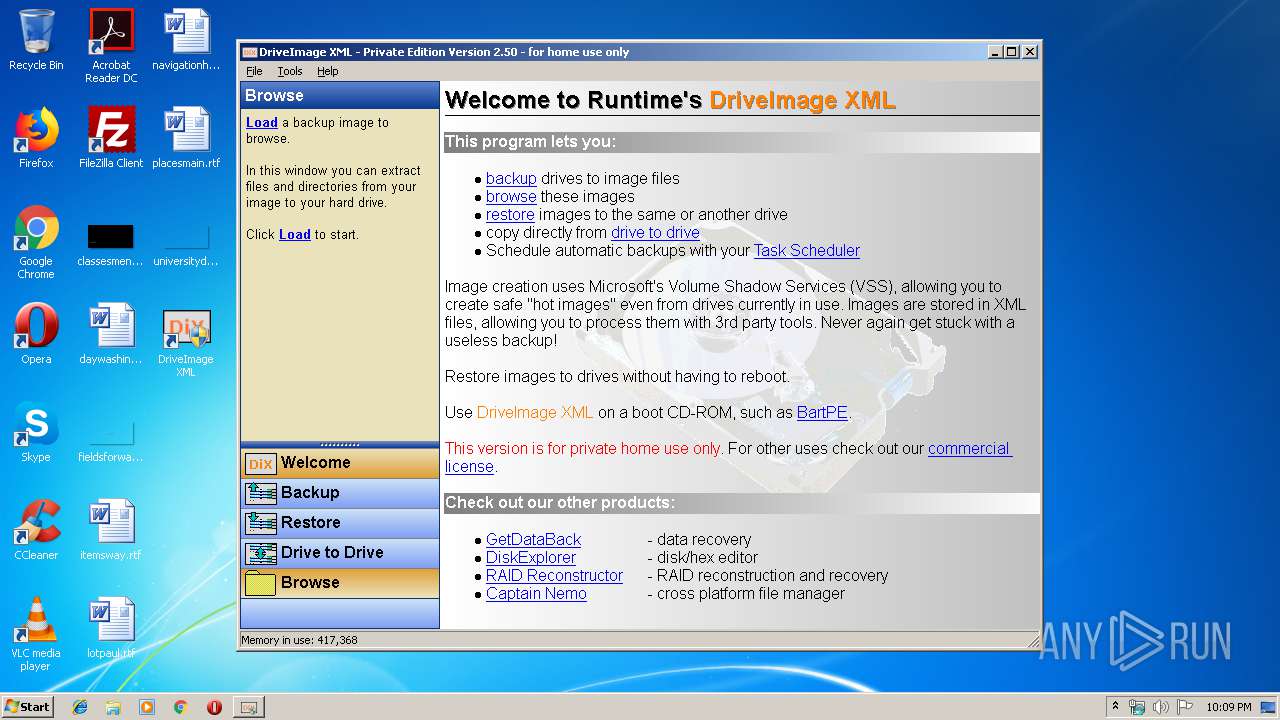Select the lotpaul.rtf document icon
The image size is (1280, 720).
[x=111, y=628]
